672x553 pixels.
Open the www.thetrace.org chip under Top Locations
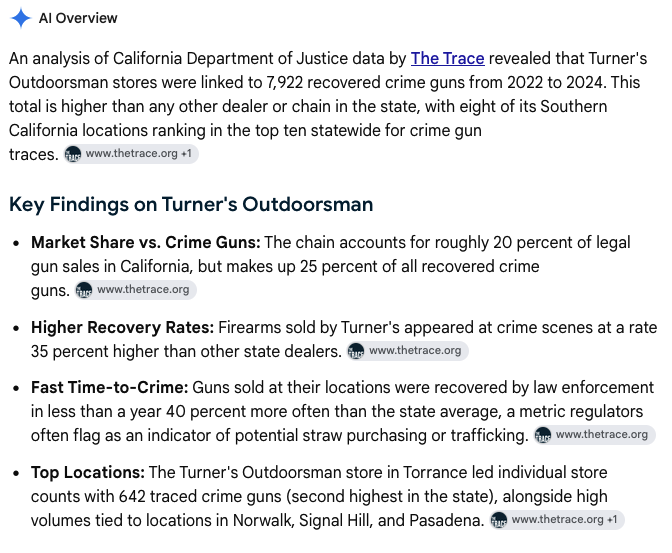click(557, 520)
